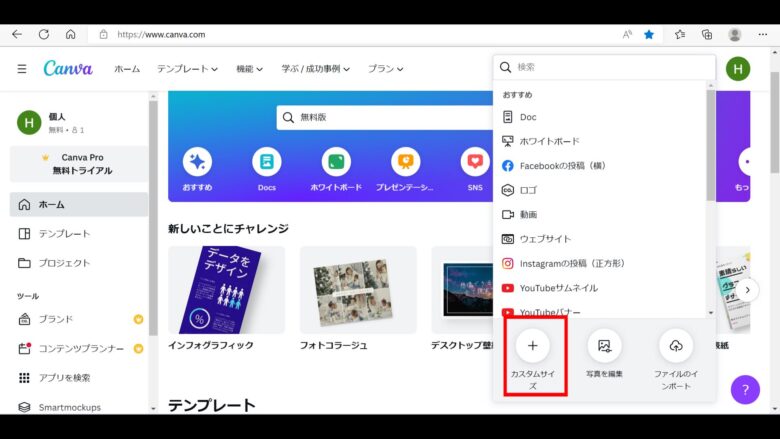Open browser collections icon
The image size is (780, 439).
click(x=707, y=34)
